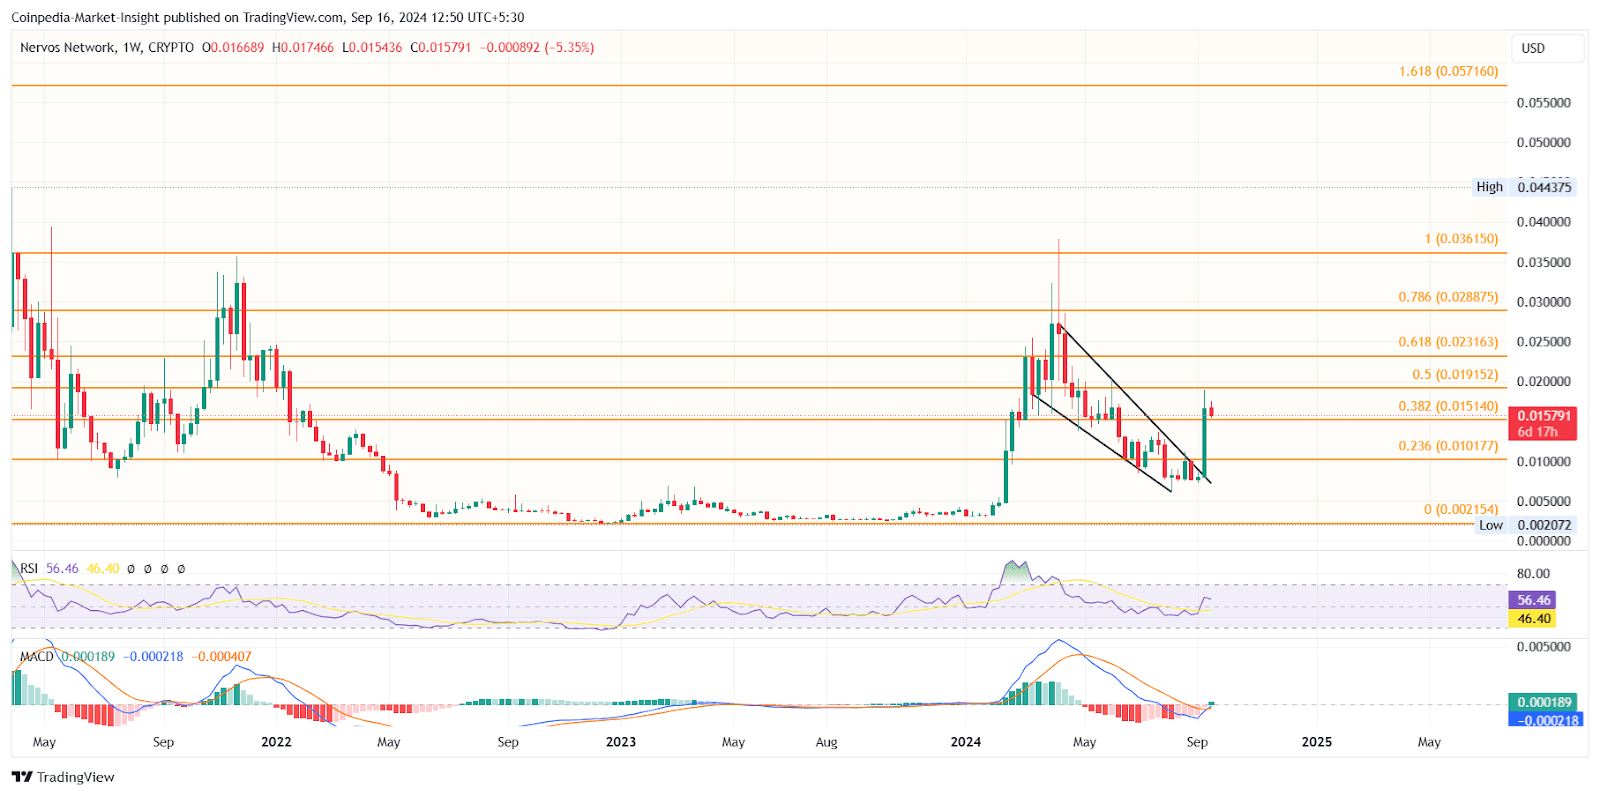Click the purple RSI 56.46 axis tag
The height and width of the screenshot is (796, 1600).
click(x=1533, y=600)
